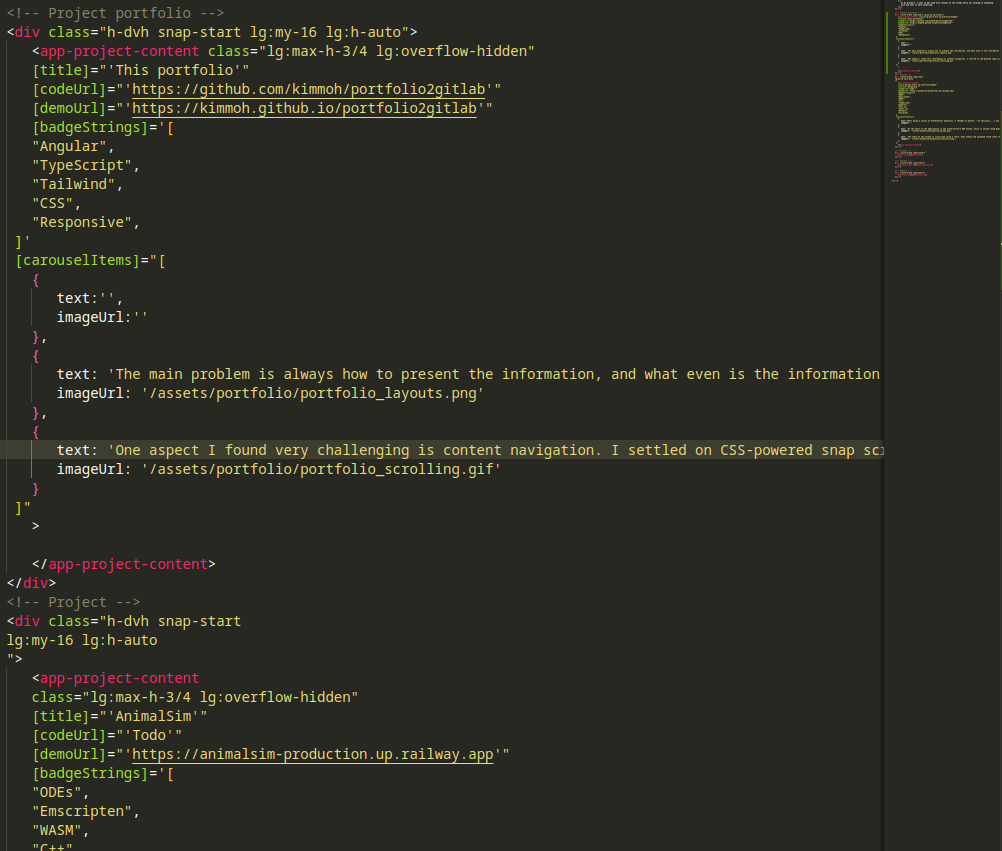Place cursor on the 'Project' comment line
This screenshot has width=1002, height=851.
tap(73, 602)
